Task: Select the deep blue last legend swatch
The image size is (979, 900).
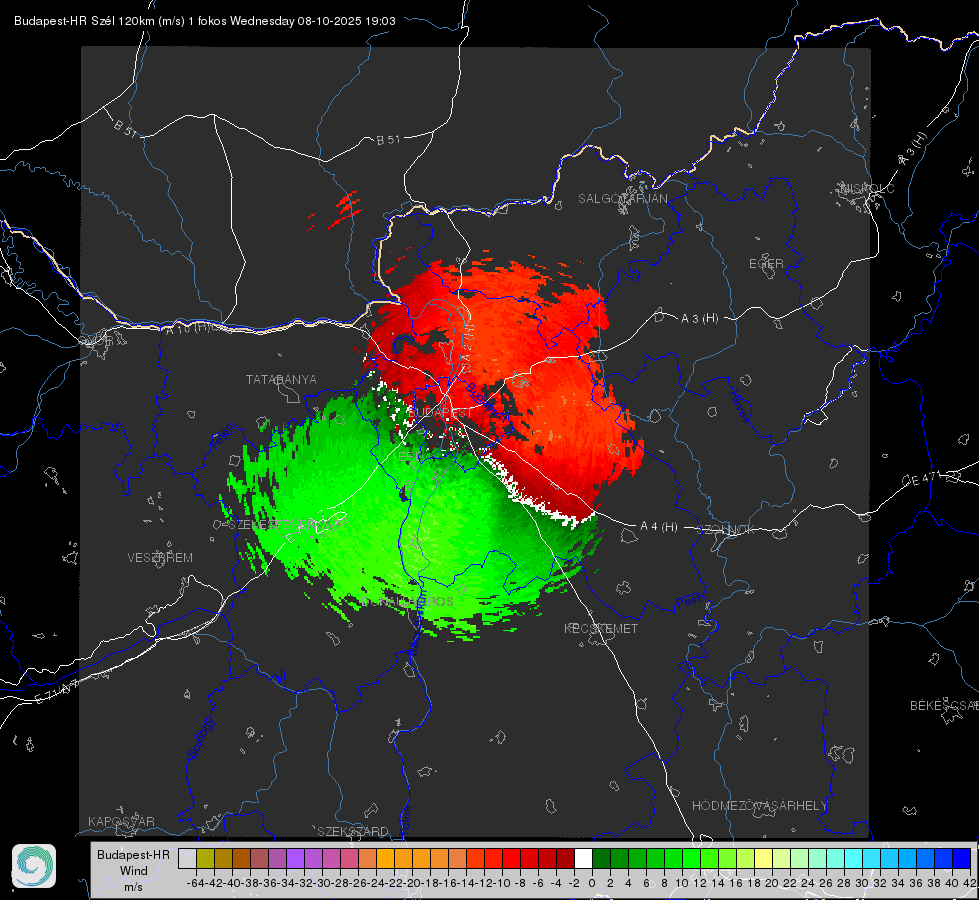Action: point(962,859)
